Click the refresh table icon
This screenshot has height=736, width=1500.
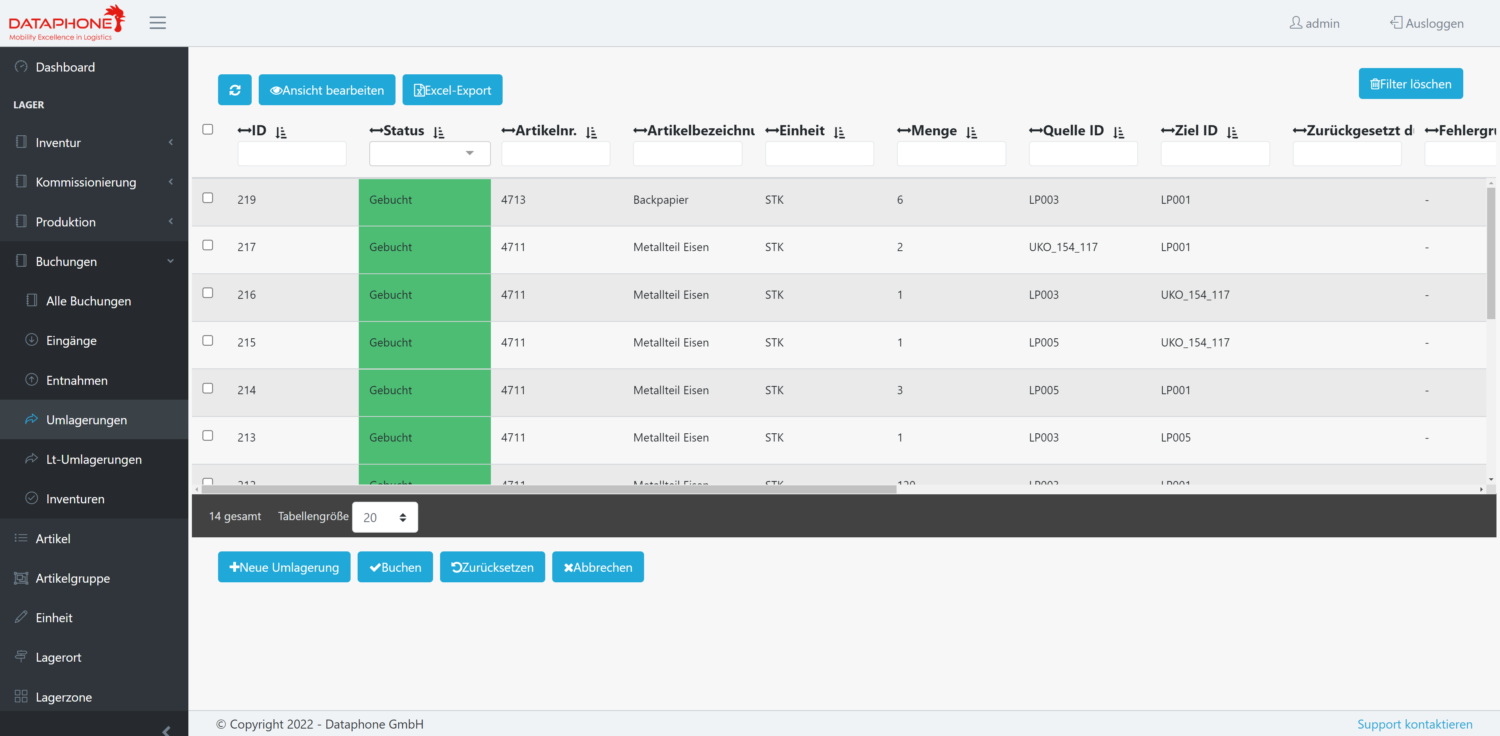(x=234, y=89)
